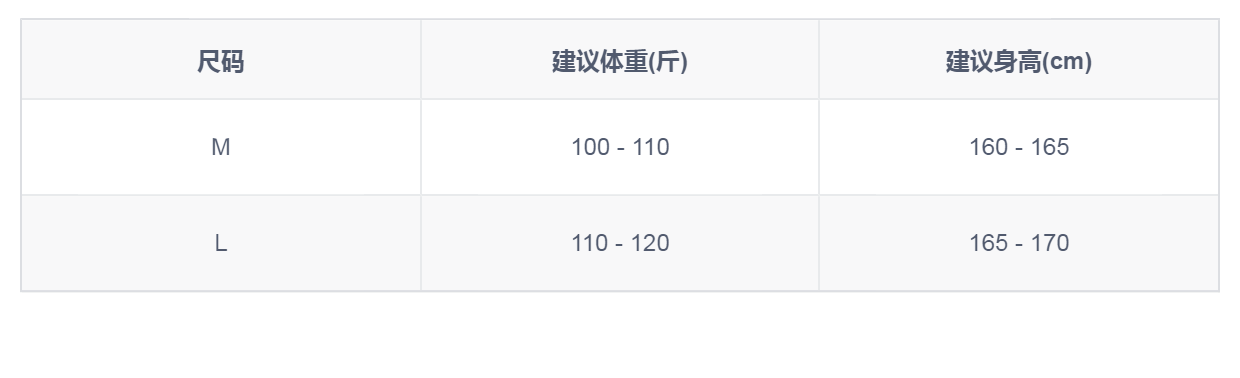Click the (斤) unit in weight header
This screenshot has height=378, width=1240.
pyautogui.click(x=668, y=62)
